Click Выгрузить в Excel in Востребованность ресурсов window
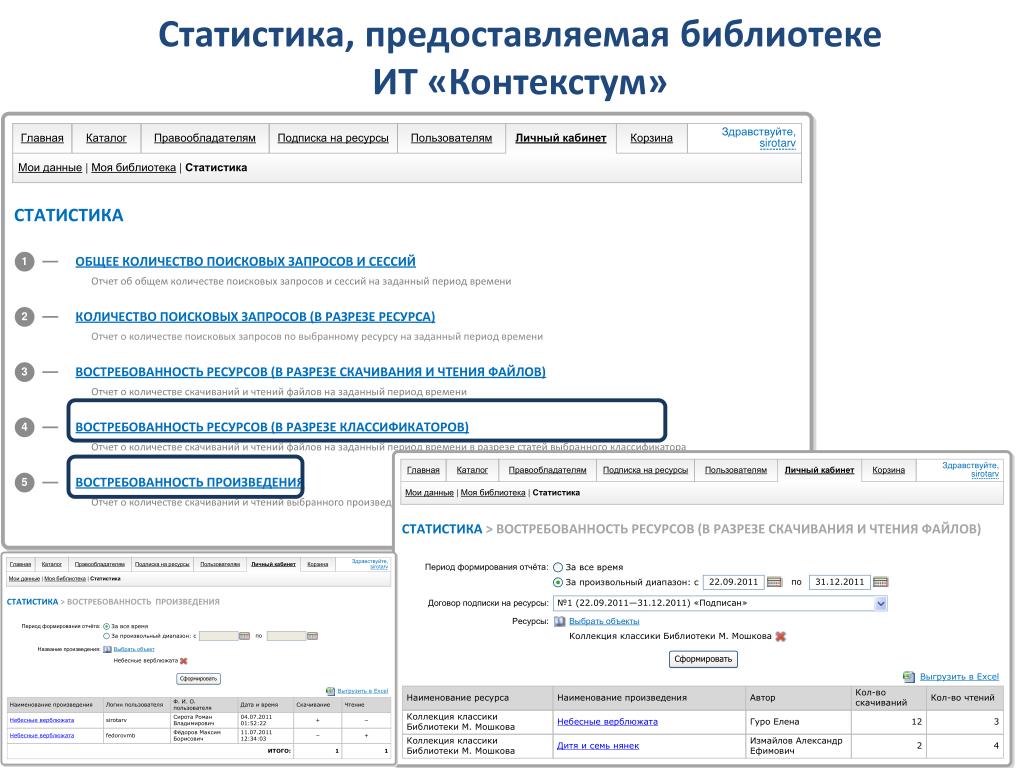Viewport: 1024px width, 768px height. (959, 677)
